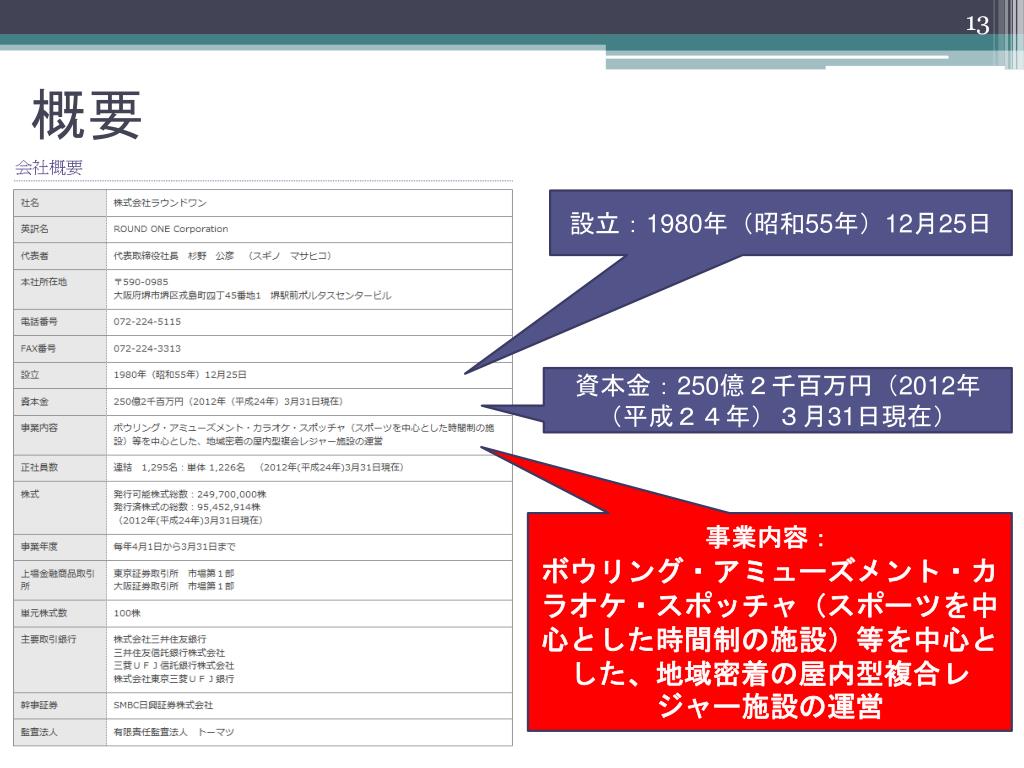
Task: Select the 三井住友信託銀行株式会社 line
Action: pyautogui.click(x=169, y=653)
